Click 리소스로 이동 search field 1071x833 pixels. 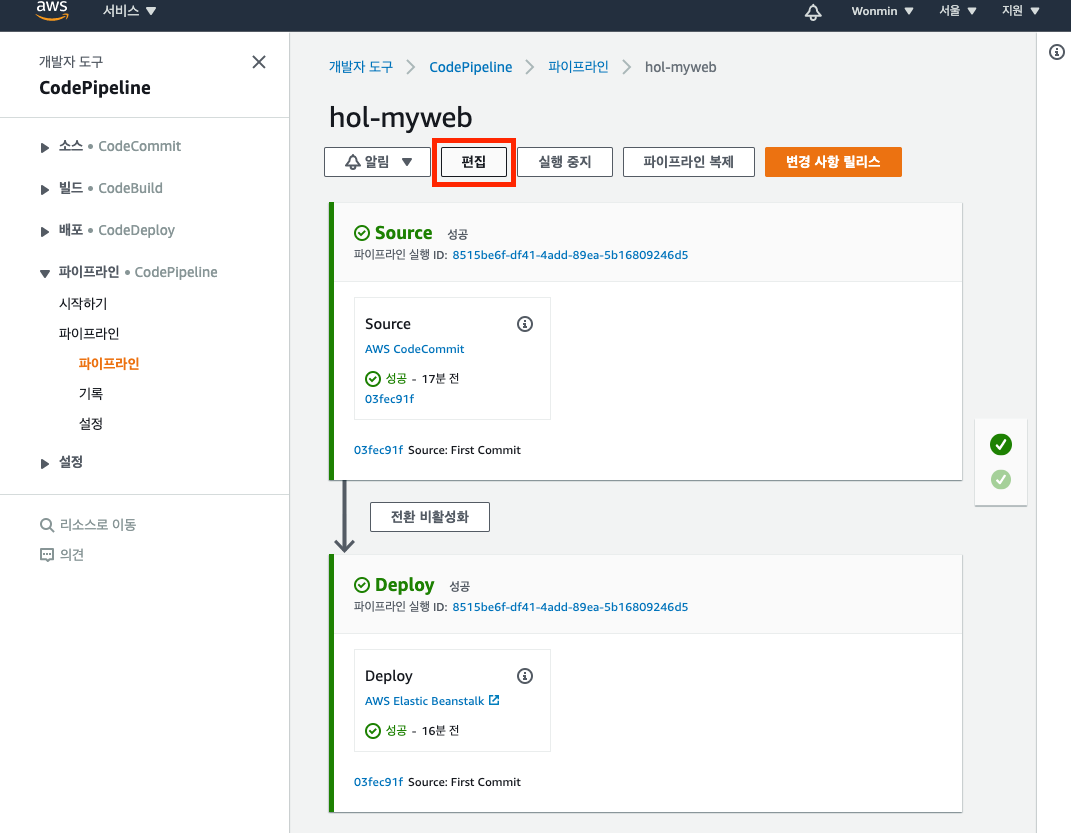98,525
